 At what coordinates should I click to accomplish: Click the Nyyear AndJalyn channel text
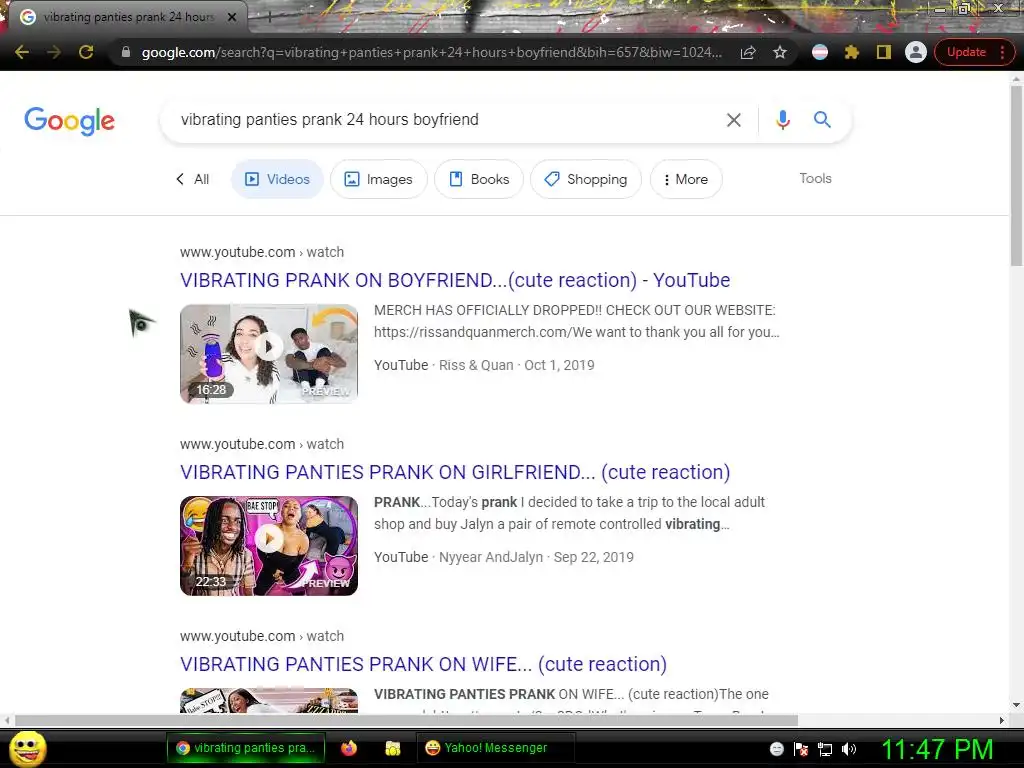(490, 557)
